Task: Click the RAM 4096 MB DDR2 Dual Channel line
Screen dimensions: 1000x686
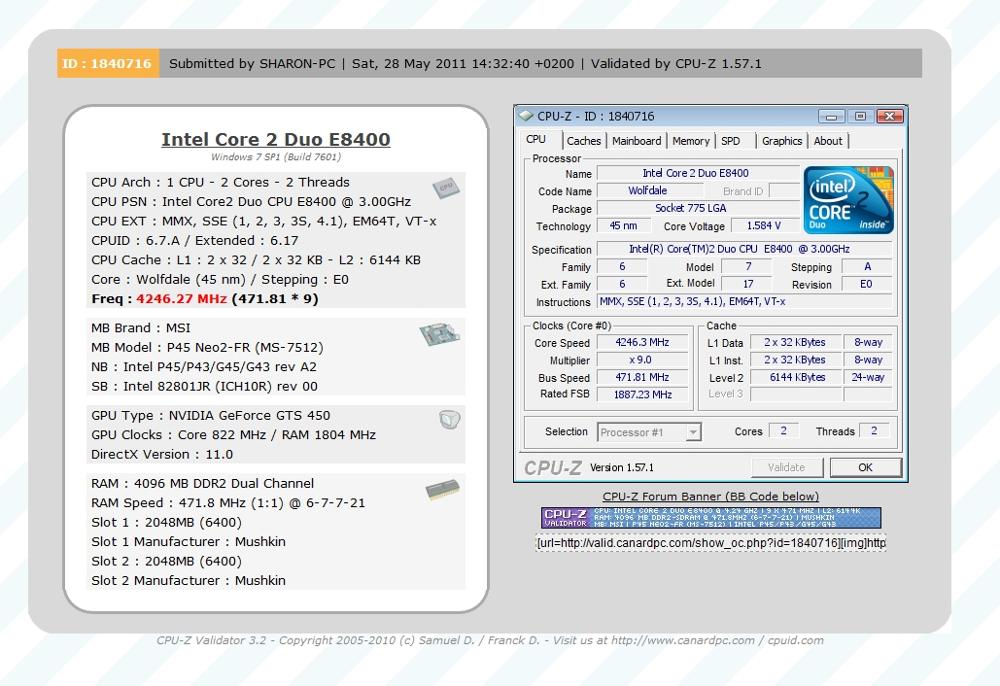Action: pyautogui.click(x=202, y=483)
